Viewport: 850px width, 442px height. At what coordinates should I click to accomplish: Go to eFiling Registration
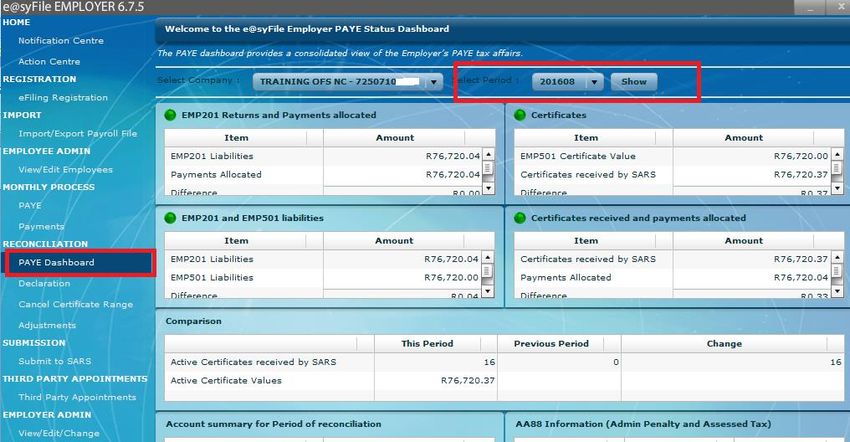point(63,98)
